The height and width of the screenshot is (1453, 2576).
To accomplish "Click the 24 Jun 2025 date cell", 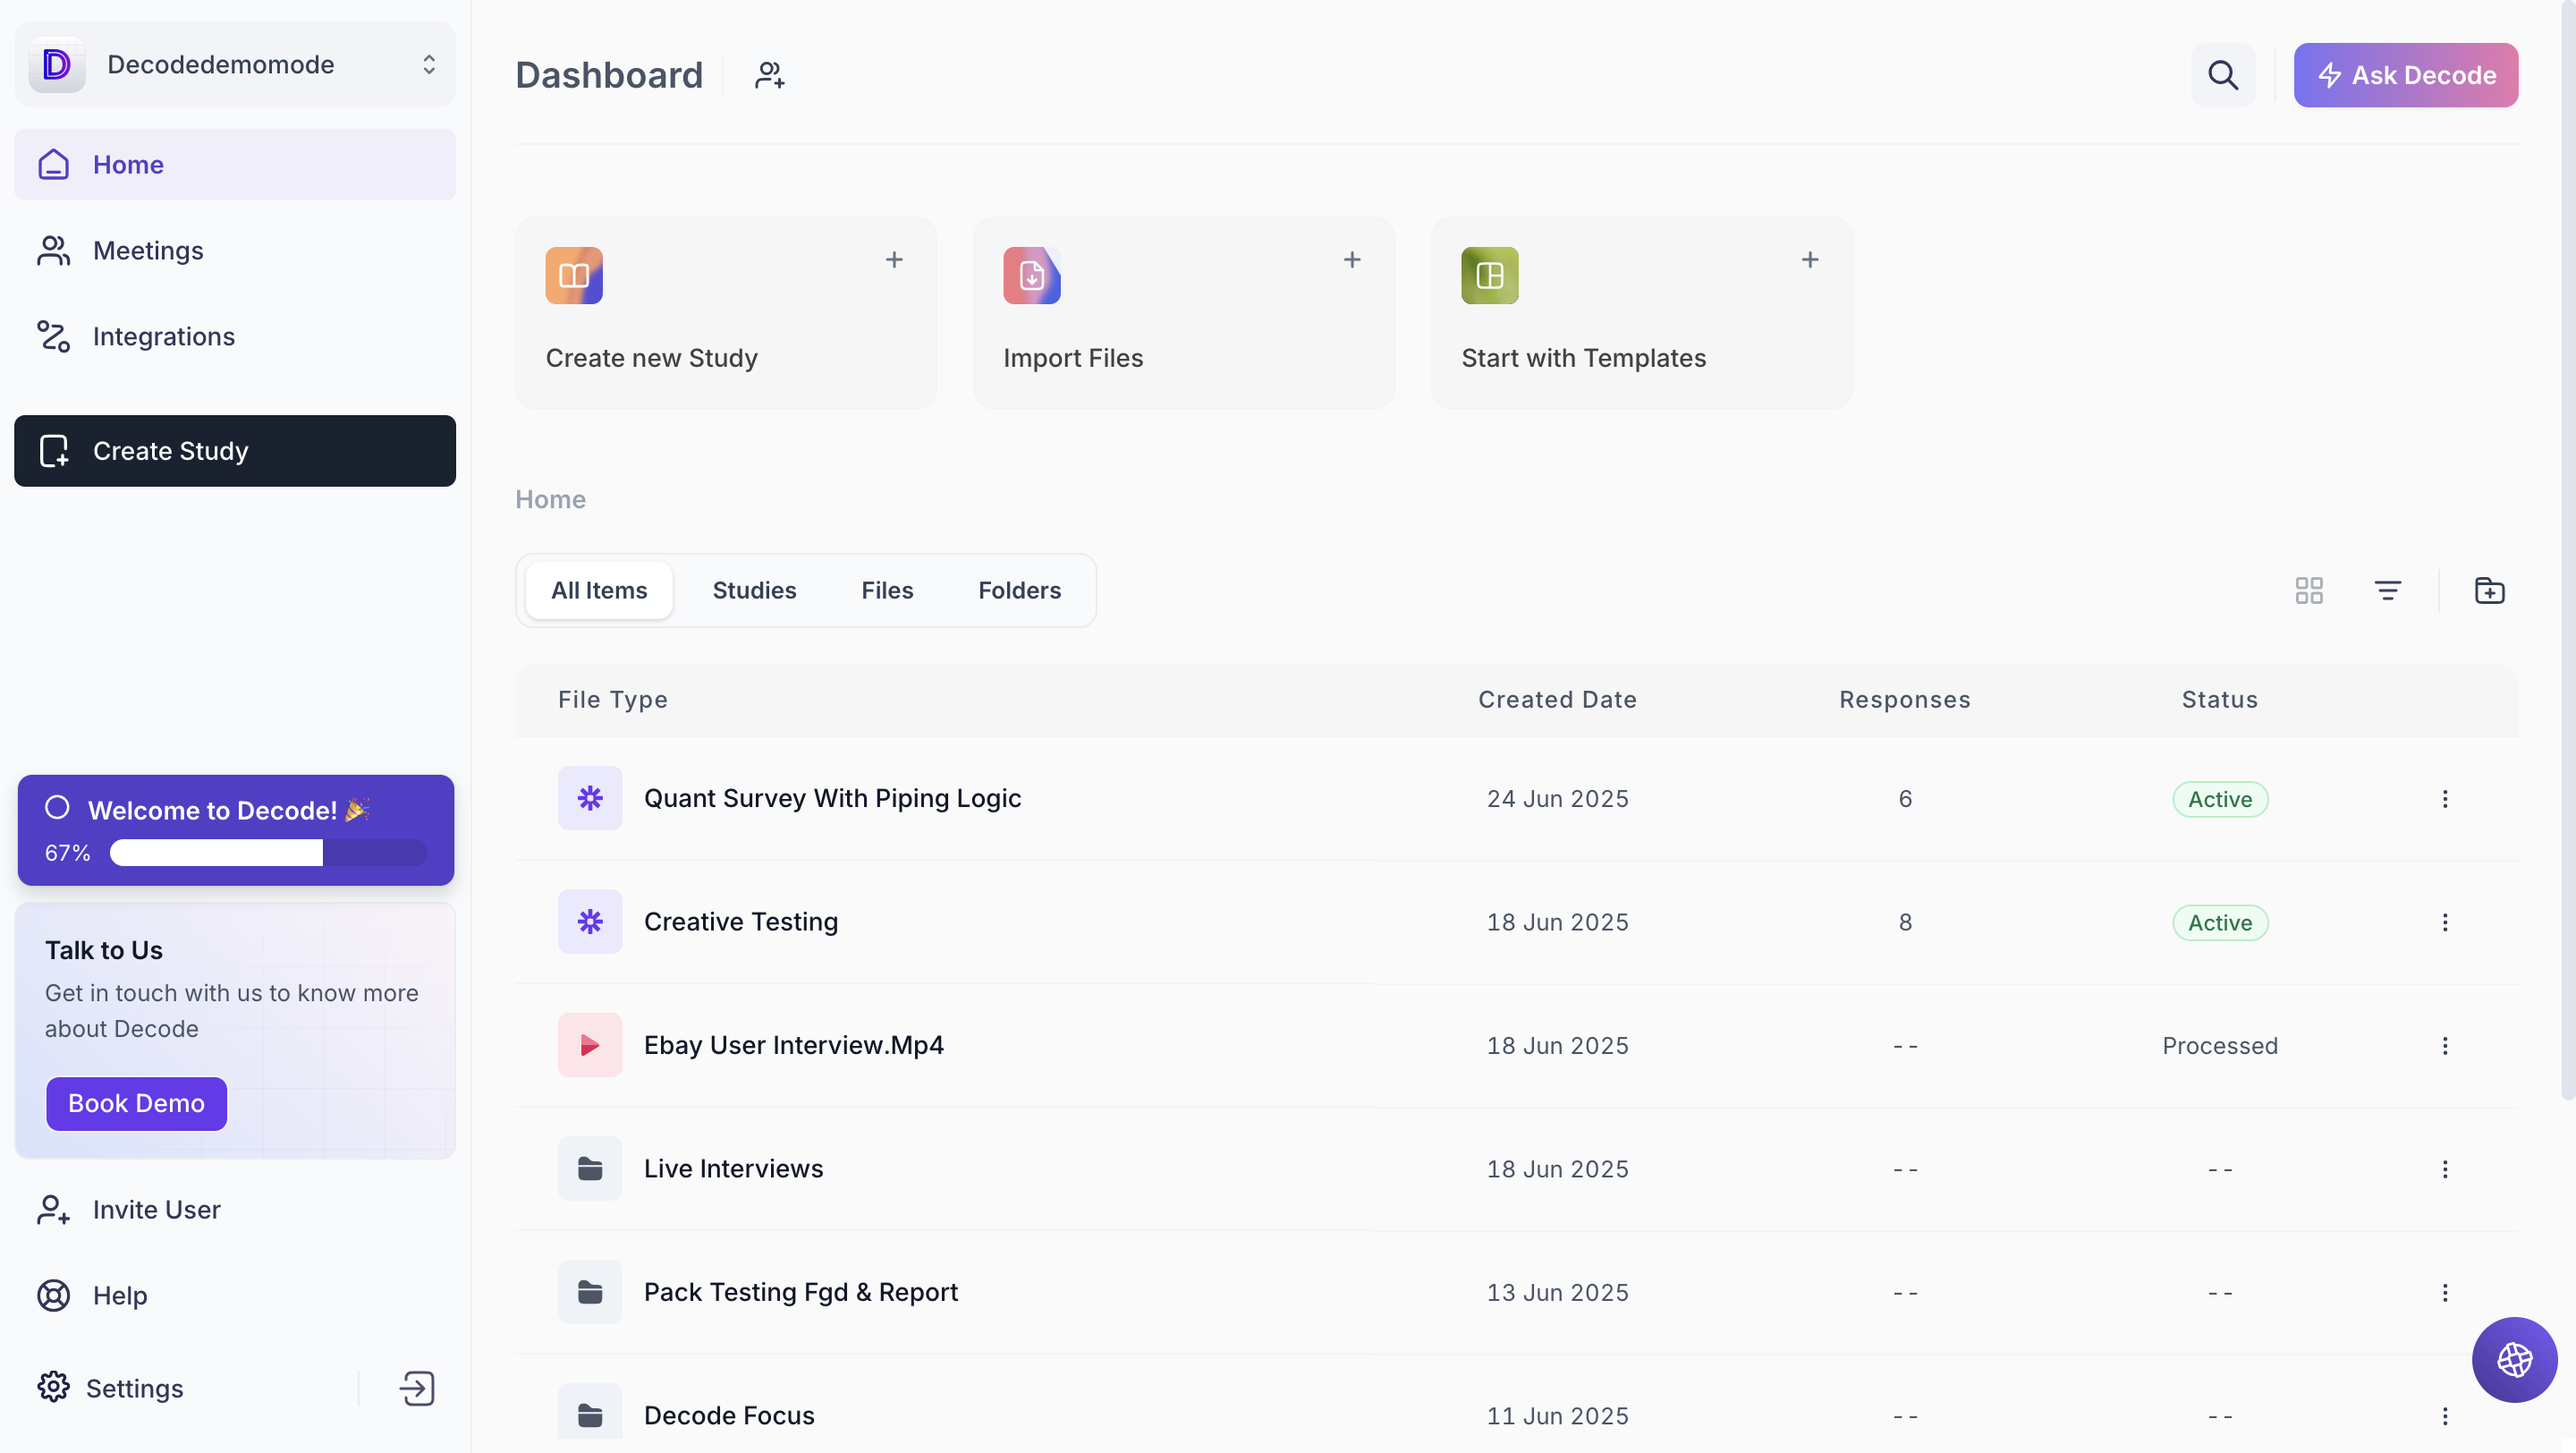I will pyautogui.click(x=1557, y=799).
